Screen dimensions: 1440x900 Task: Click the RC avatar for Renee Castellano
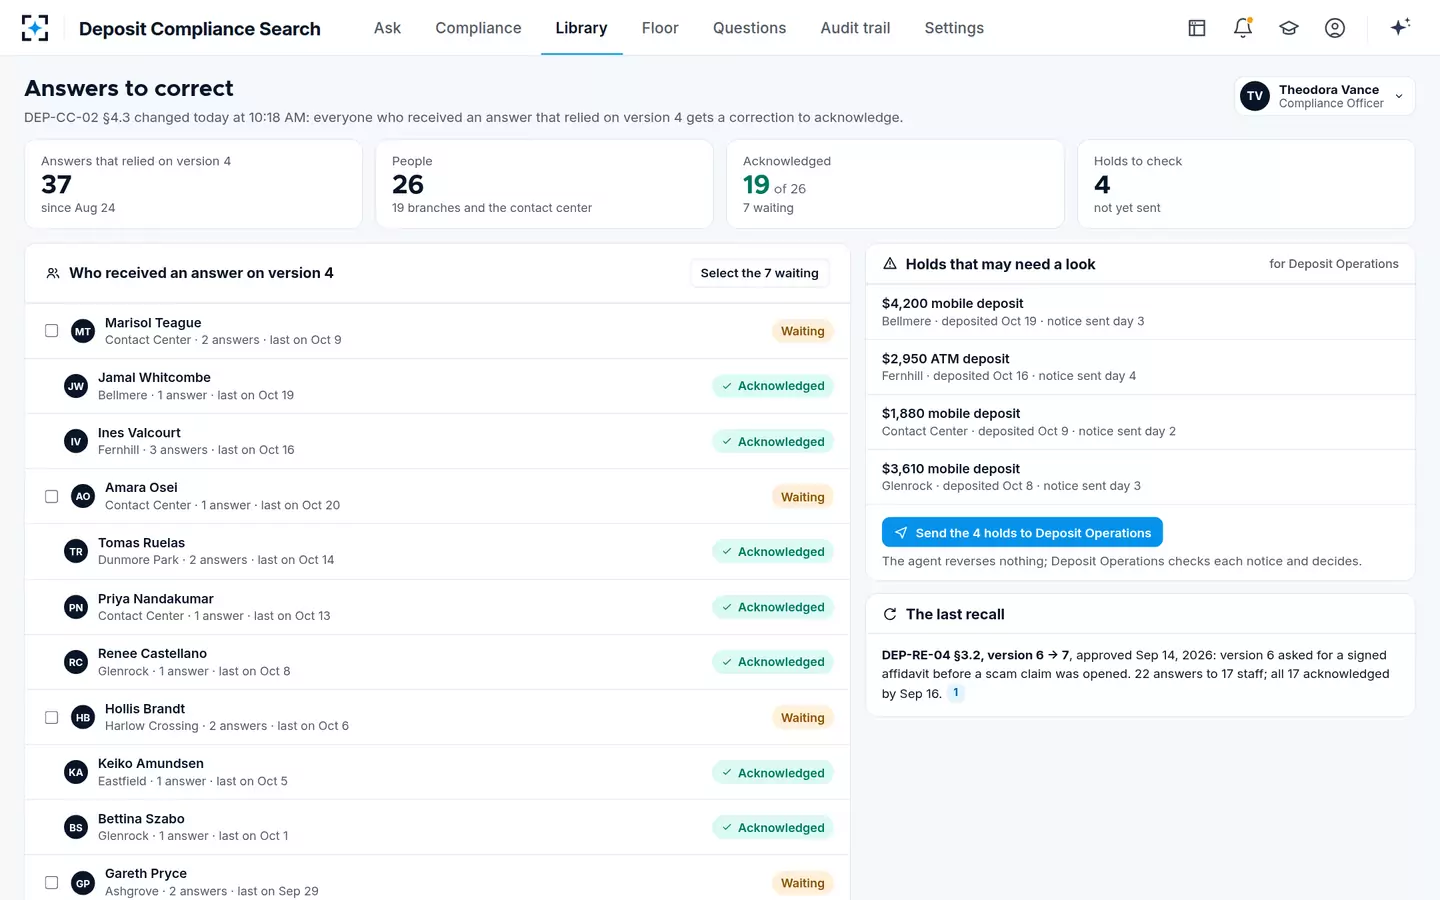tap(76, 662)
